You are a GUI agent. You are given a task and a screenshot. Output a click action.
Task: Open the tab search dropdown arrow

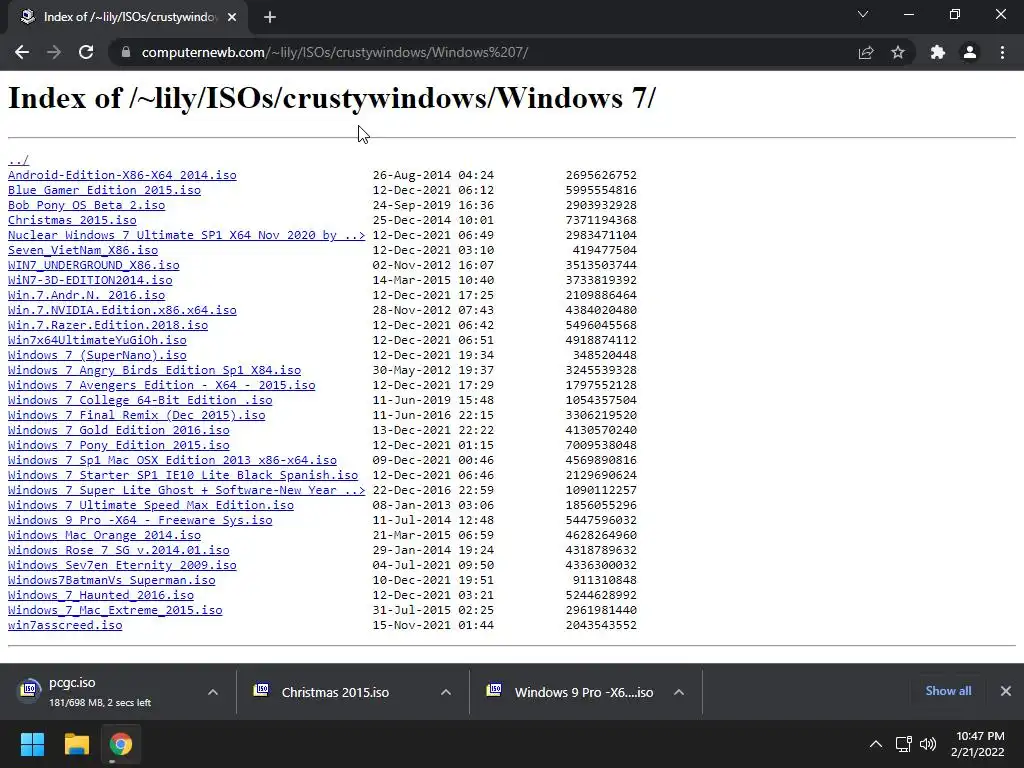(x=863, y=14)
